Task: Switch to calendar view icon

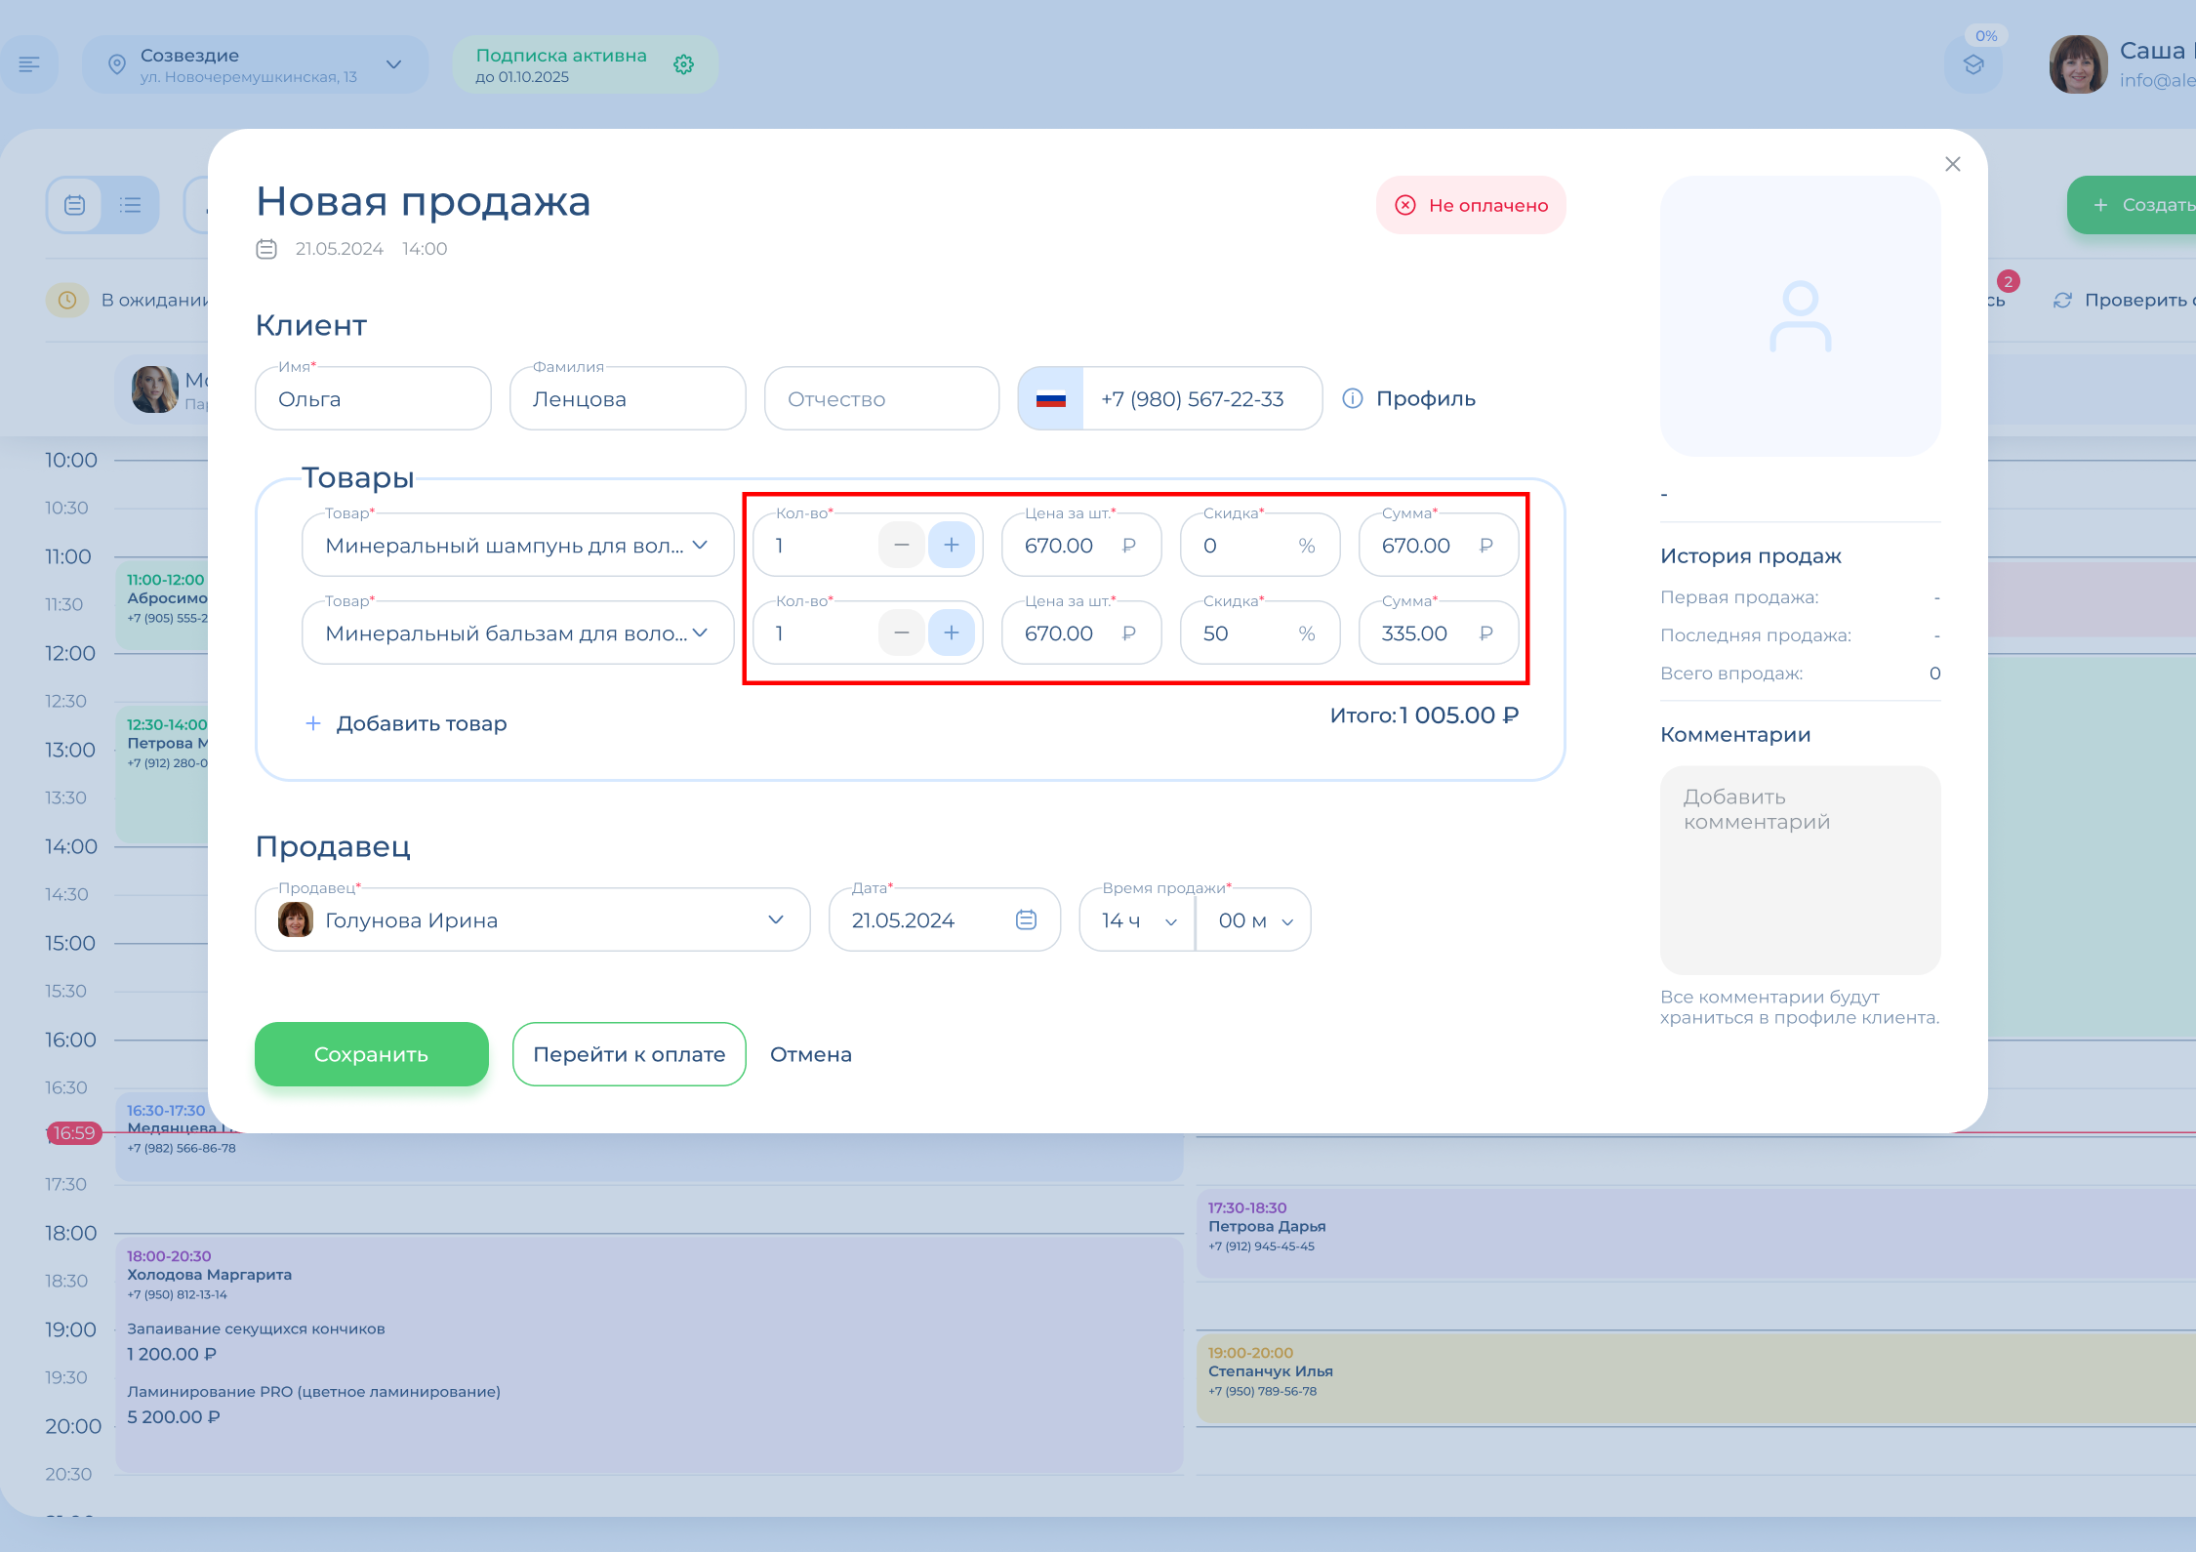Action: pos(75,205)
